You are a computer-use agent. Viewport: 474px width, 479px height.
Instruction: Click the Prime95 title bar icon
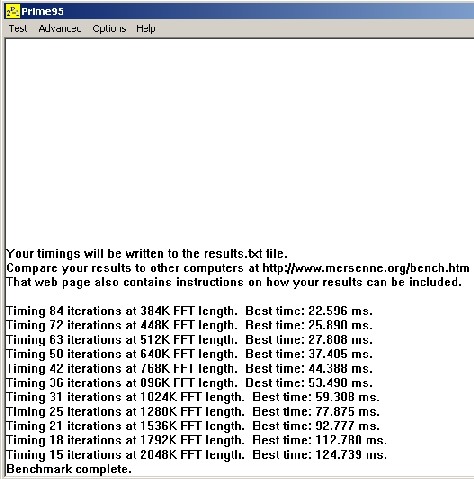(x=13, y=11)
